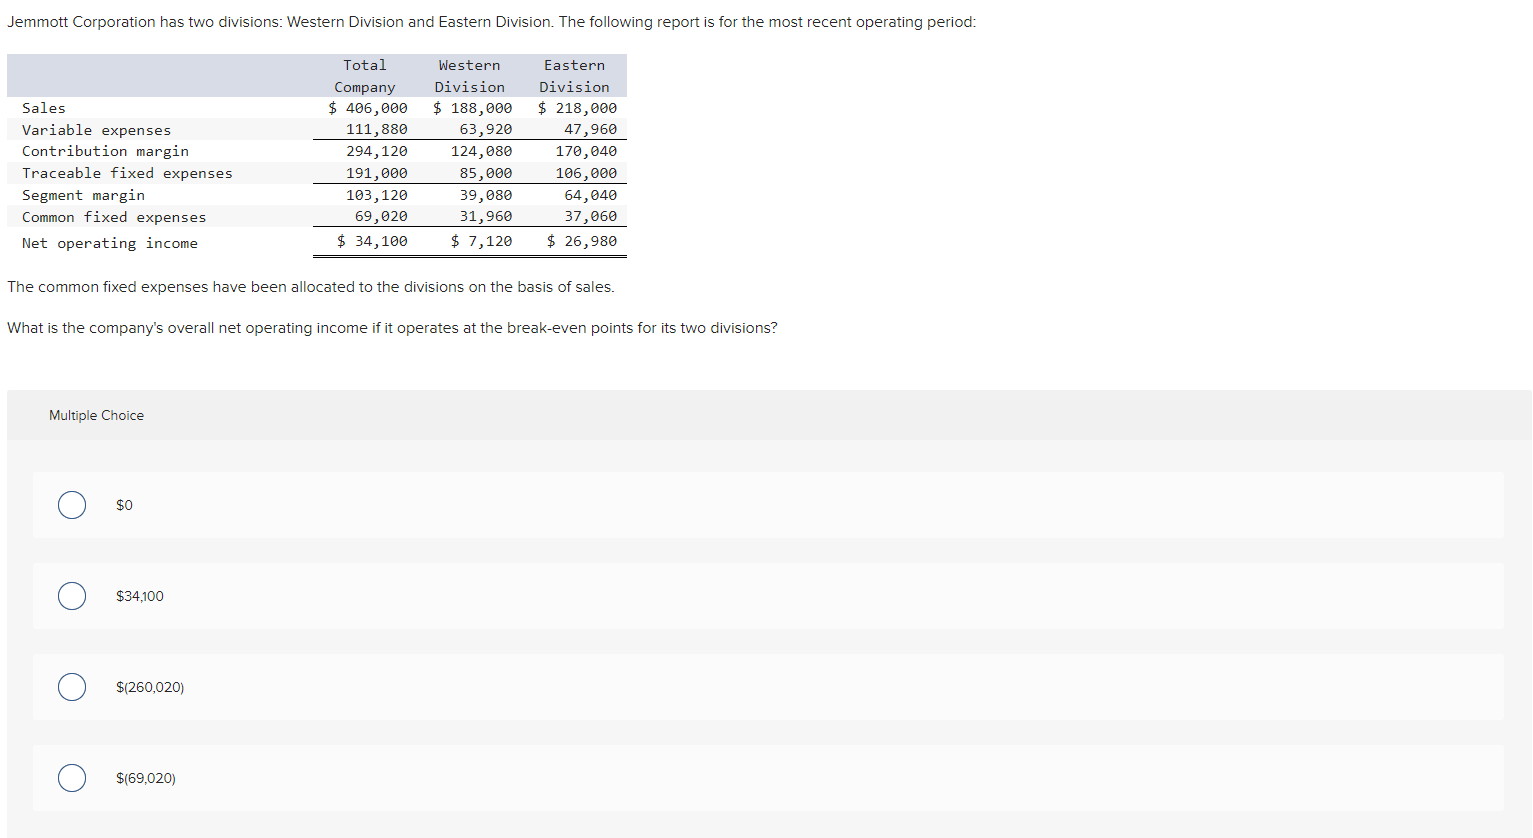1533x838 pixels.
Task: Click the break-even question text
Action: 392,327
